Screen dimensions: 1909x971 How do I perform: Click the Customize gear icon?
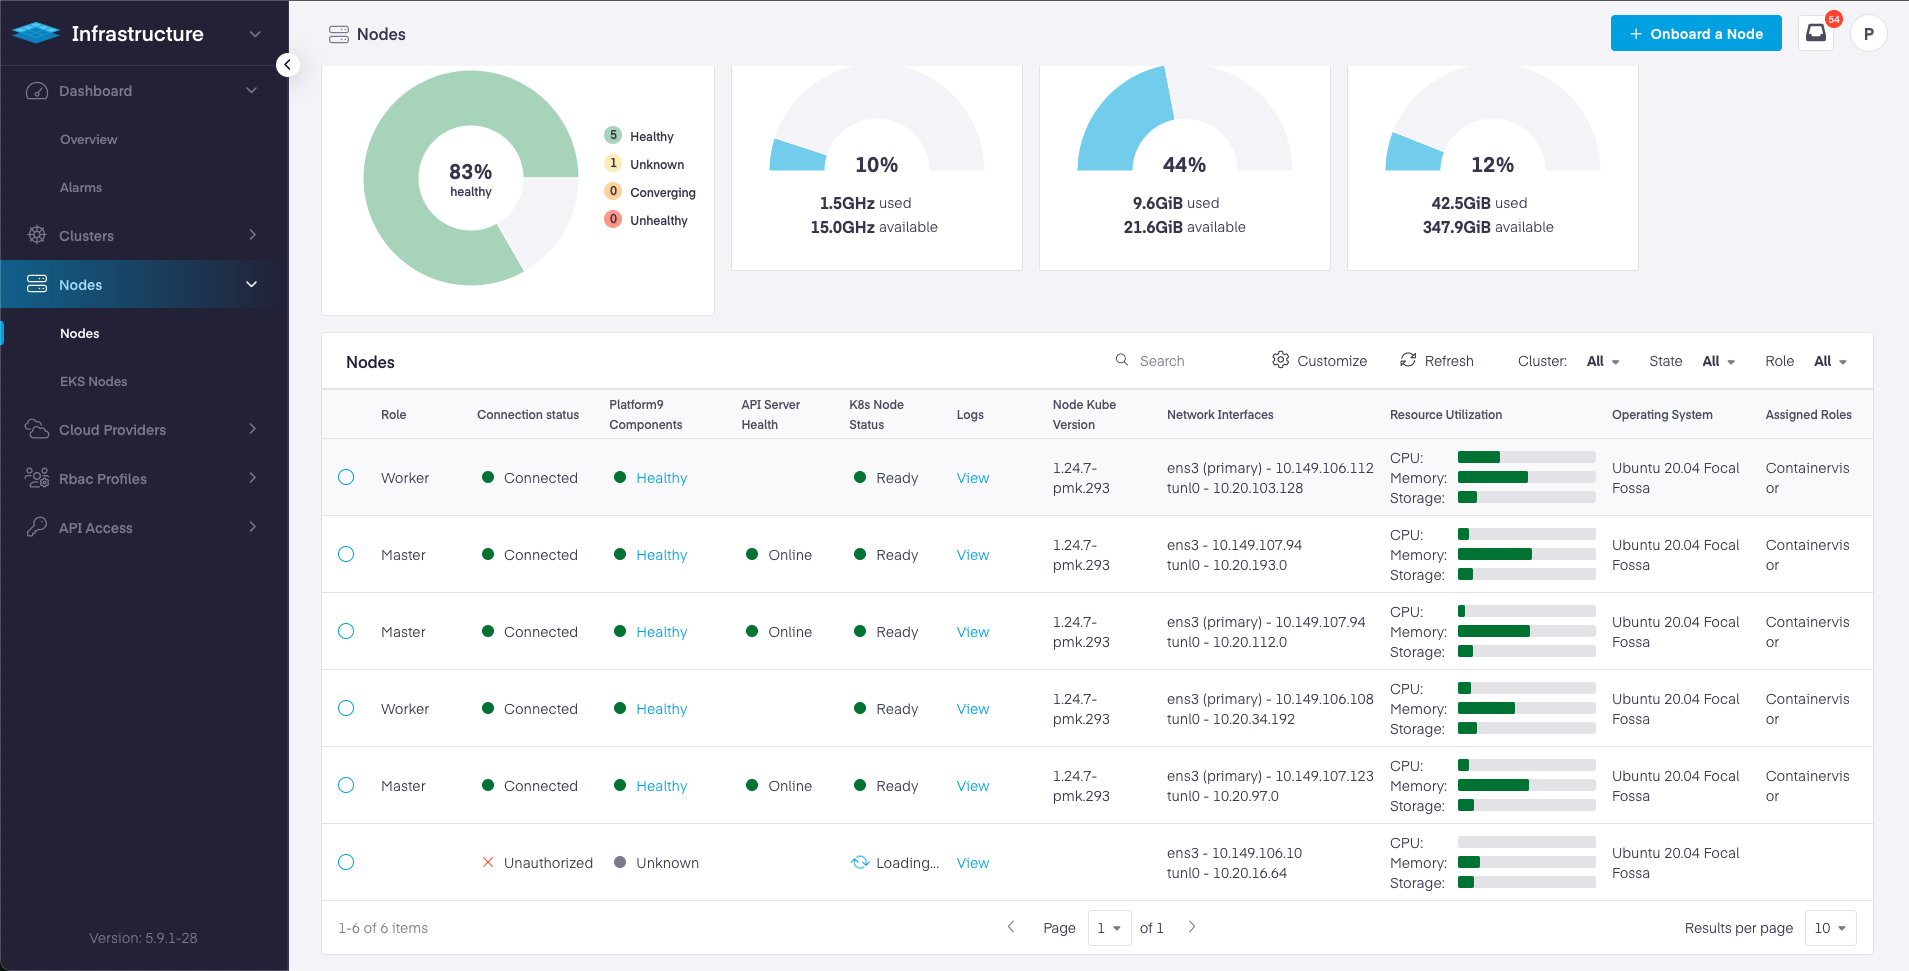[x=1280, y=360]
